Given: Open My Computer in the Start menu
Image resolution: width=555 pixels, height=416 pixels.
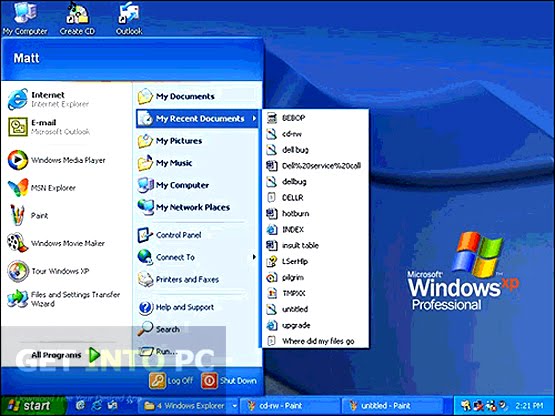Looking at the screenshot, I should click(173, 185).
